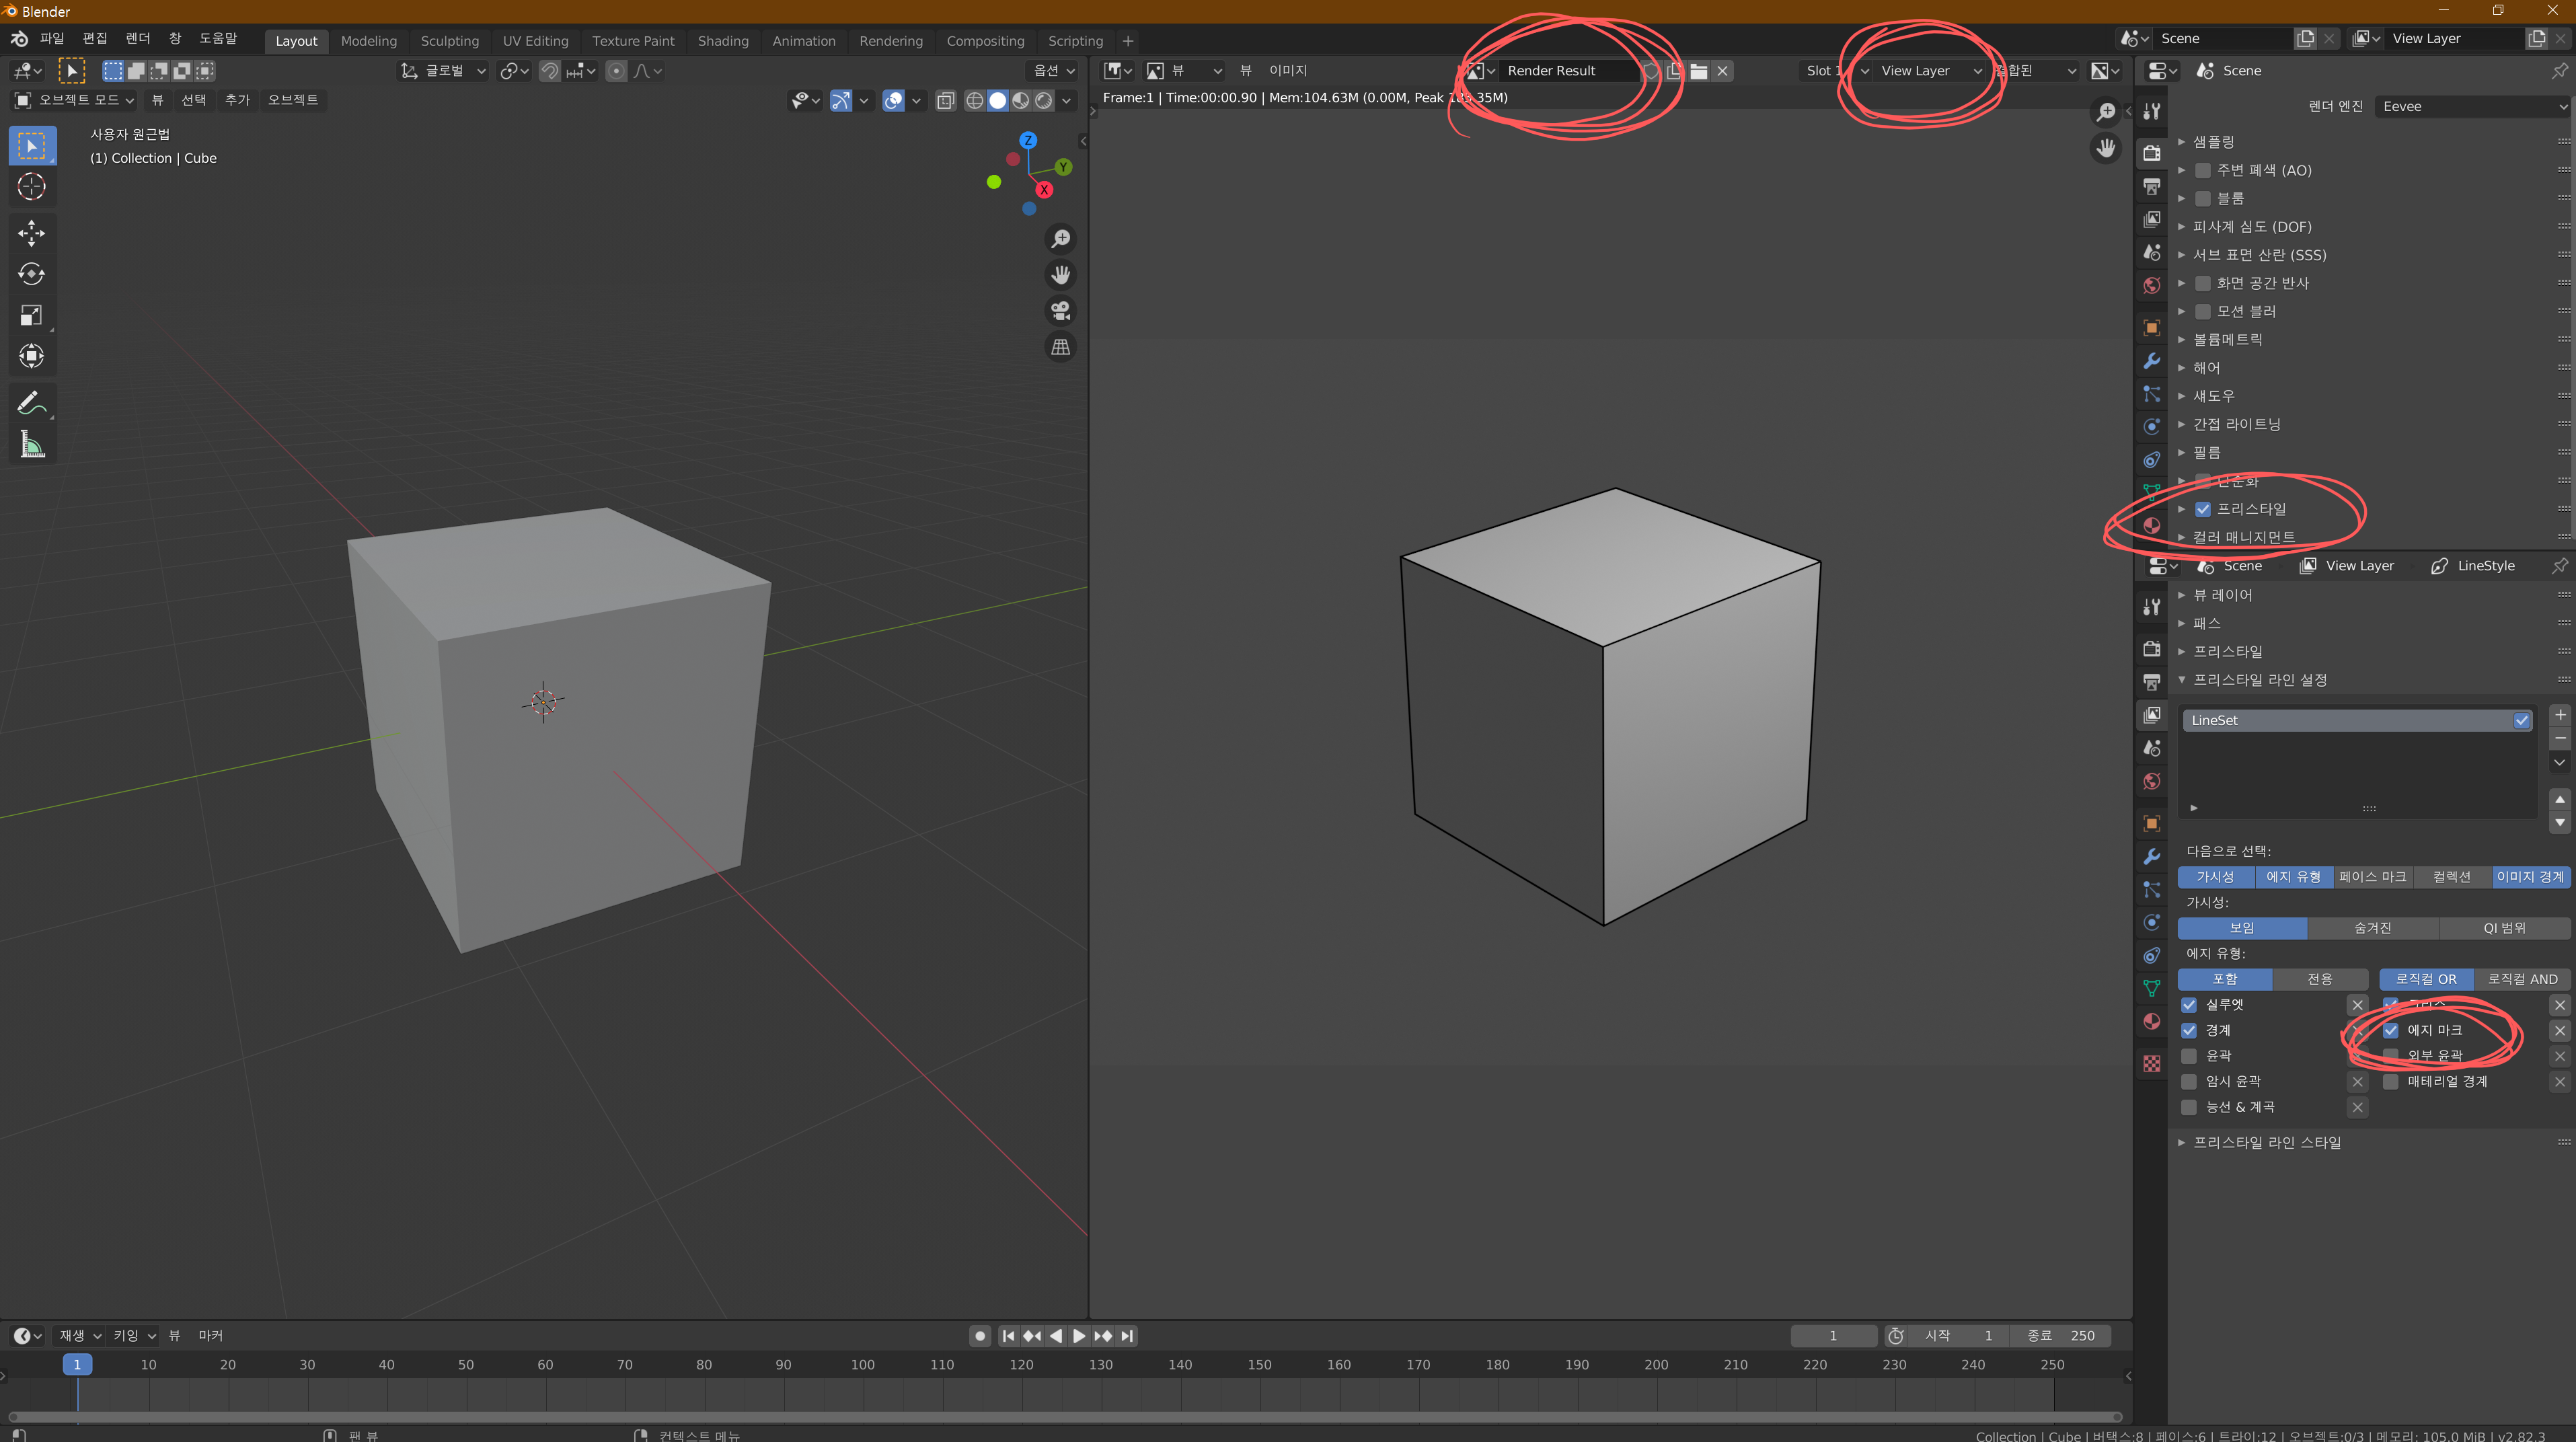Activate the 3D Cursor tool
This screenshot has height=1442, width=2576.
point(32,187)
